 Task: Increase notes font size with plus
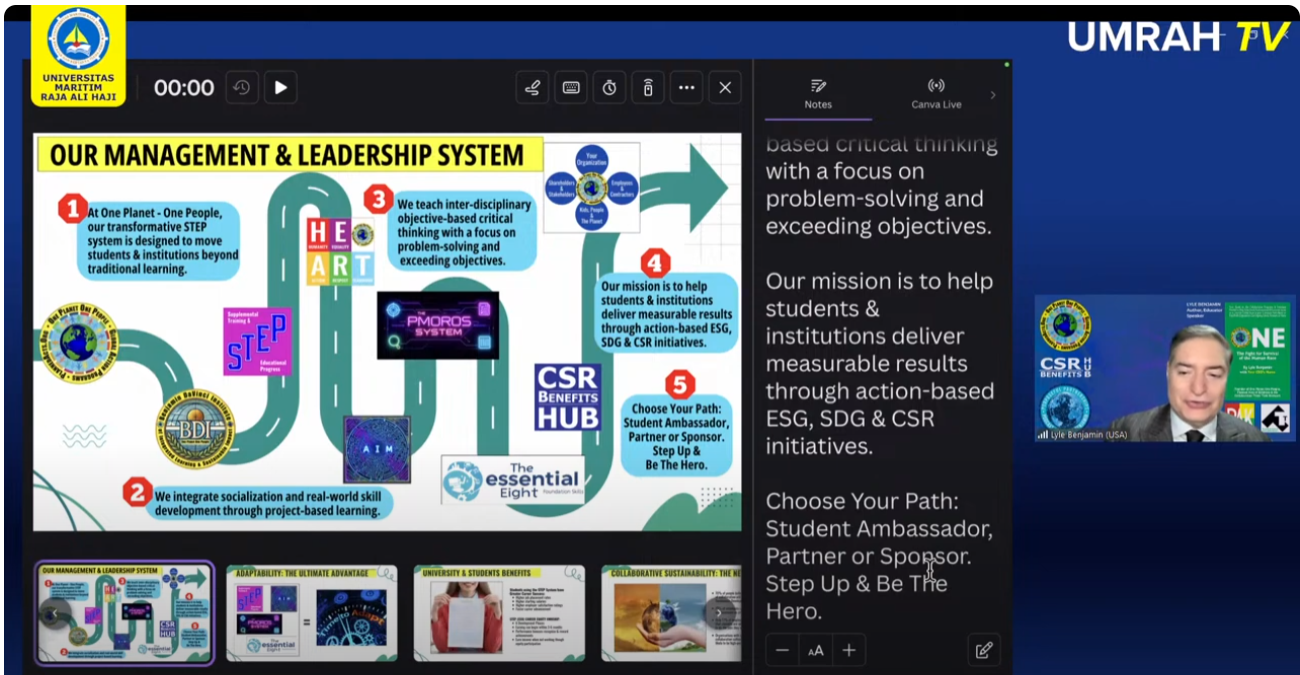pos(849,650)
